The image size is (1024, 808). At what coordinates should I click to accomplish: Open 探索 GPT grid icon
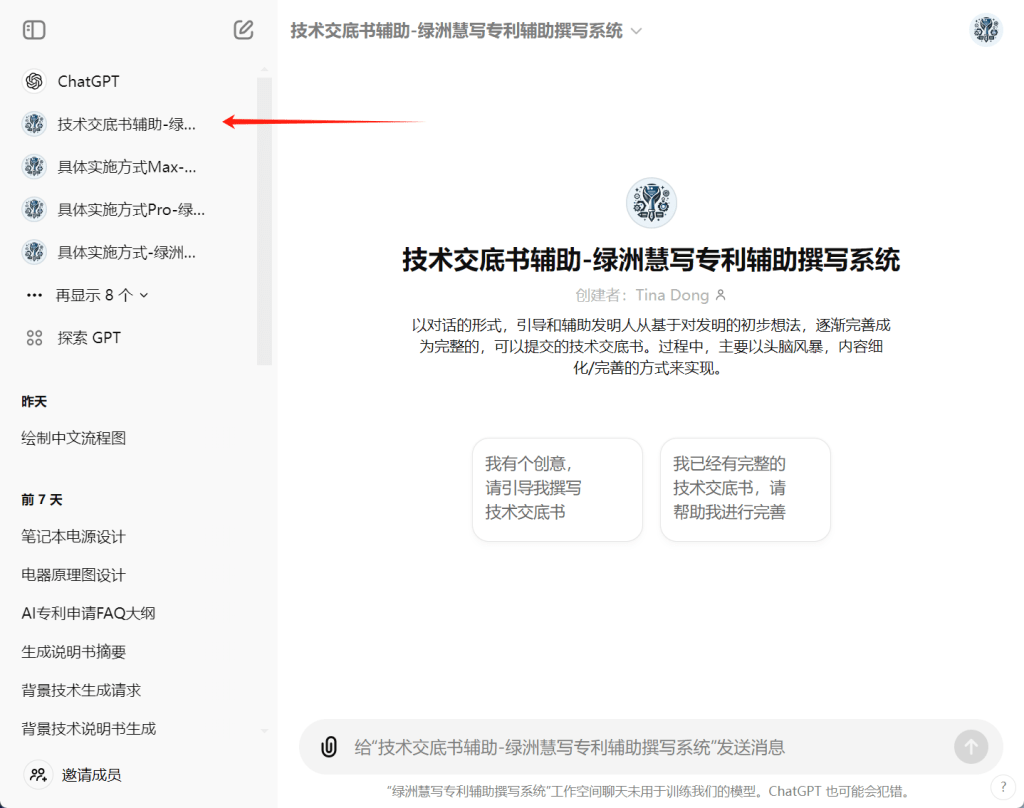click(34, 338)
